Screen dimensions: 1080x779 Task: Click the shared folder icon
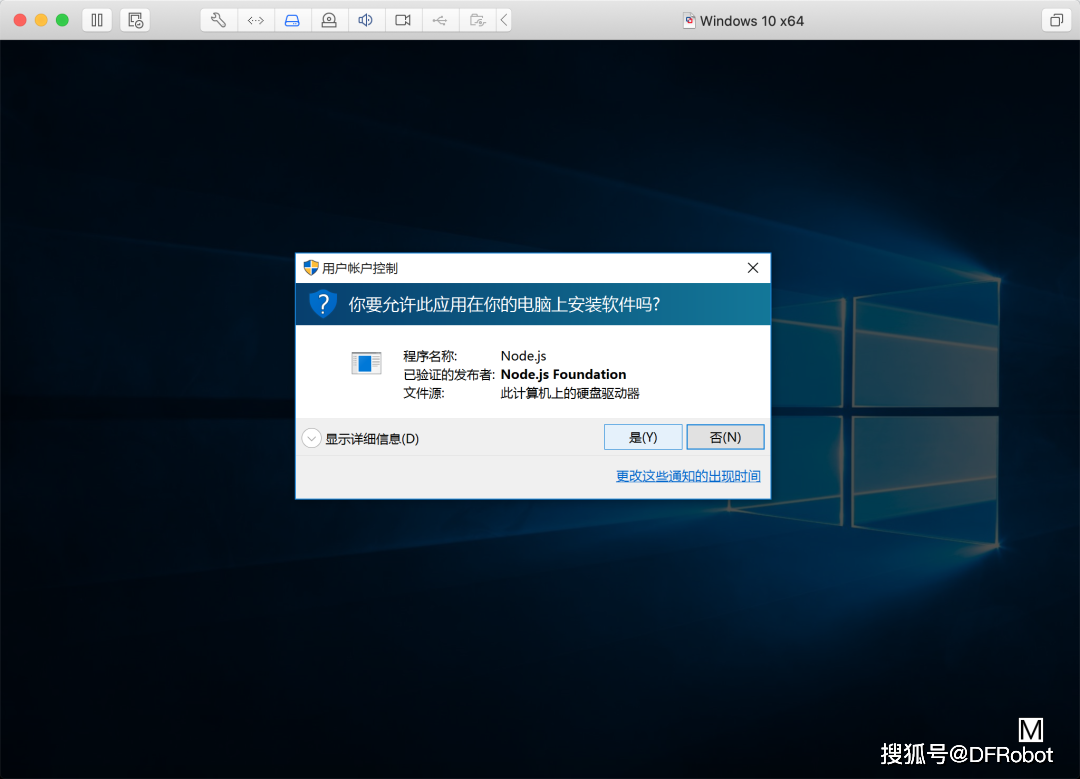[x=477, y=20]
